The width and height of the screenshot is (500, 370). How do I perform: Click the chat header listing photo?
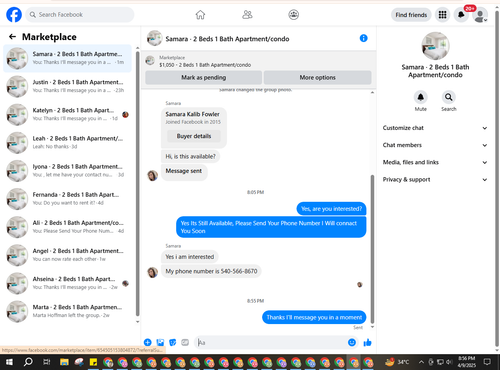[154, 38]
